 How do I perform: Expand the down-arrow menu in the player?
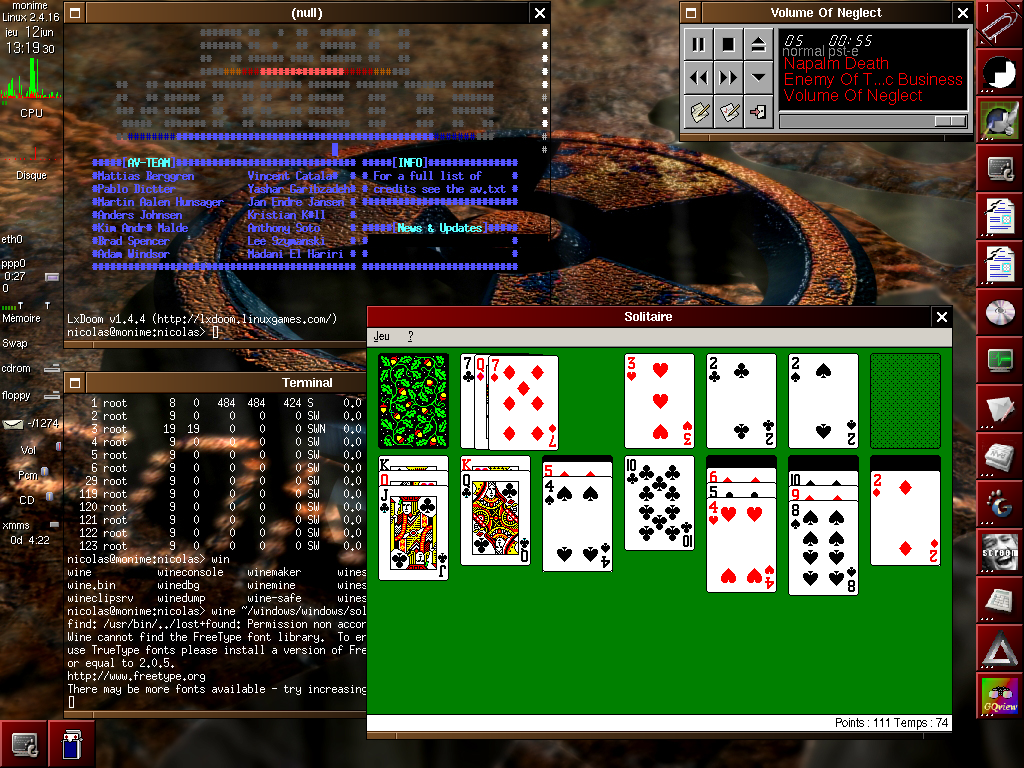coord(759,77)
